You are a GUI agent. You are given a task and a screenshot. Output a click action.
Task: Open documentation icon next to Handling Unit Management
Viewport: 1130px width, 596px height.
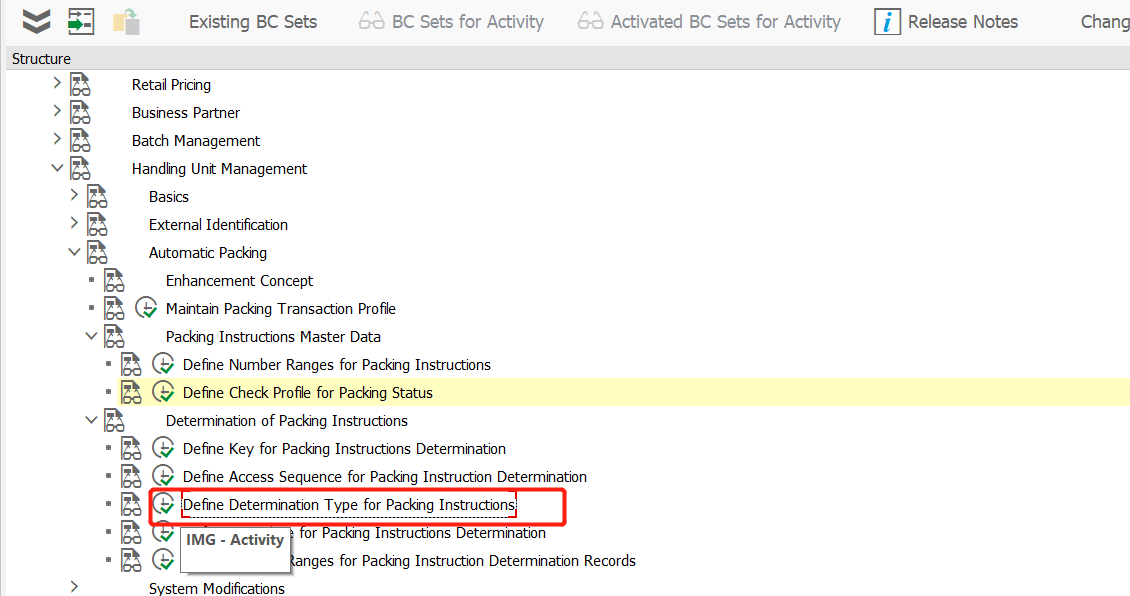80,168
